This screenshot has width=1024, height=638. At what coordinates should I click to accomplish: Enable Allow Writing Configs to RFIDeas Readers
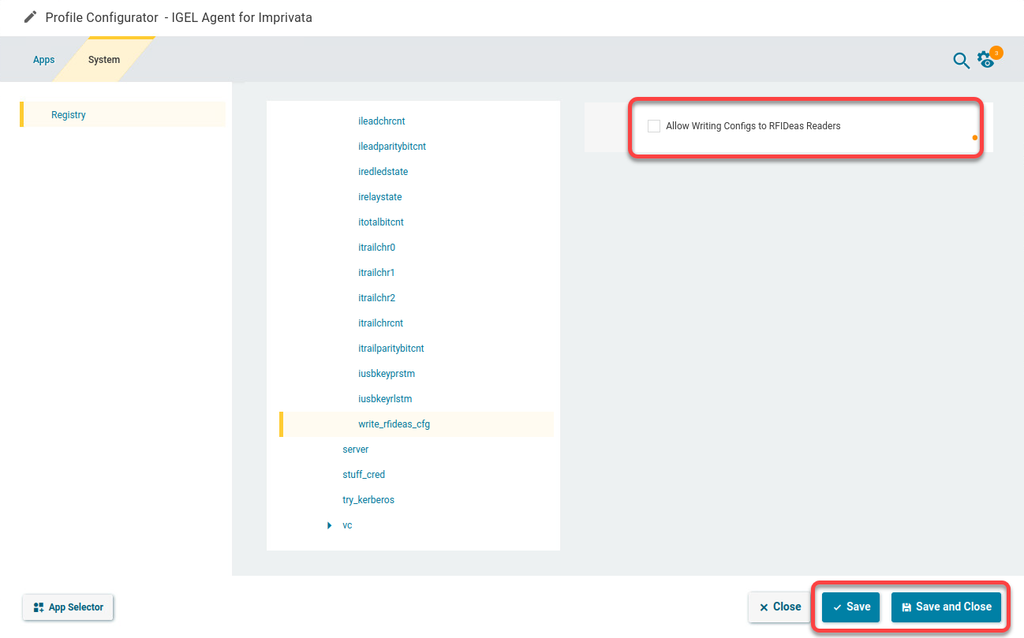[654, 126]
